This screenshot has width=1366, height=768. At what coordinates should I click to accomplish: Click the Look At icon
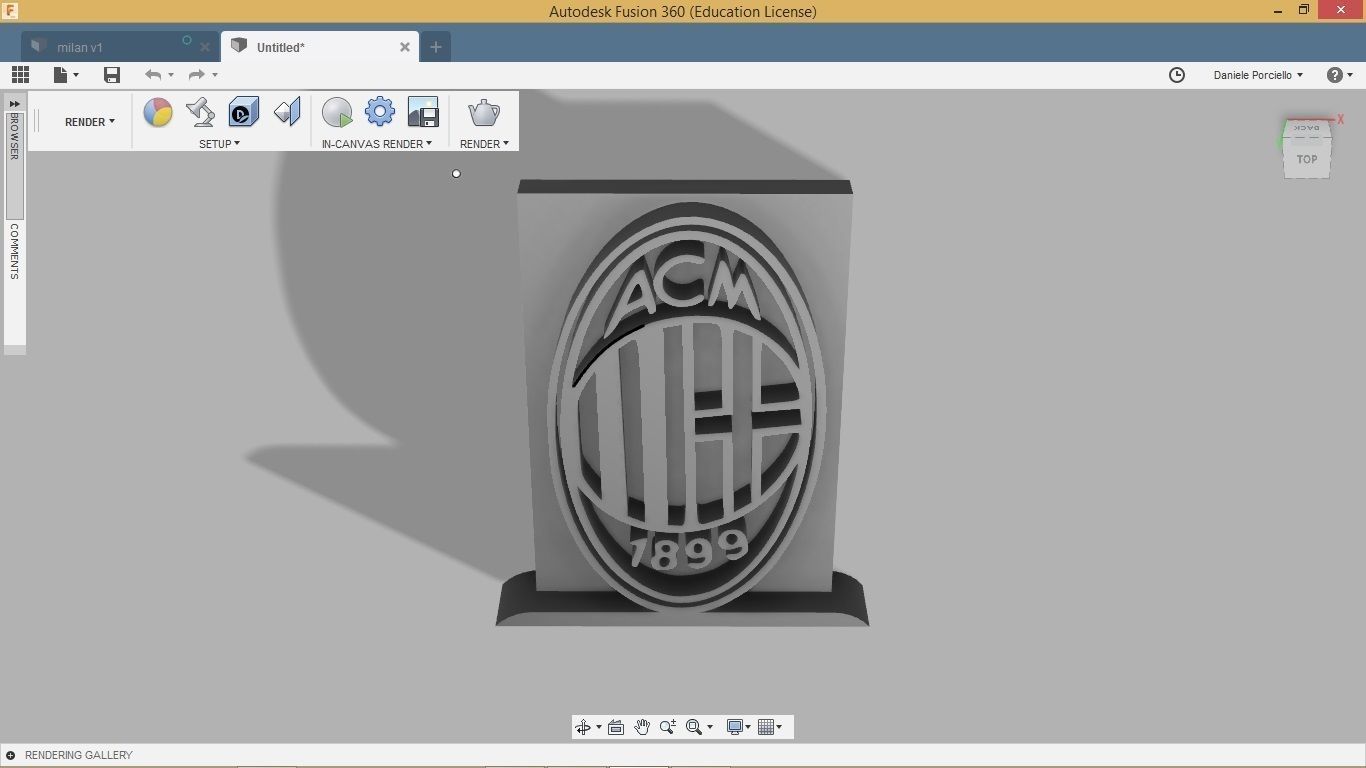616,727
